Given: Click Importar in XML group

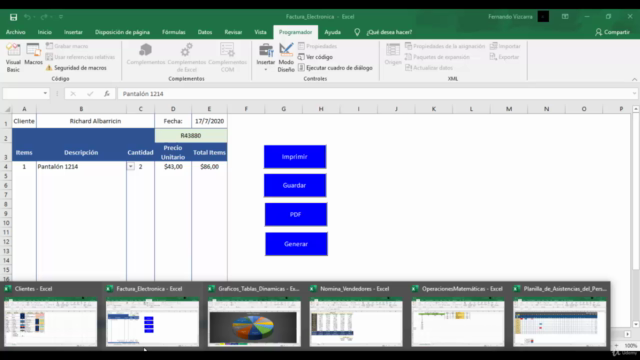Looking at the screenshot, I should click(505, 46).
